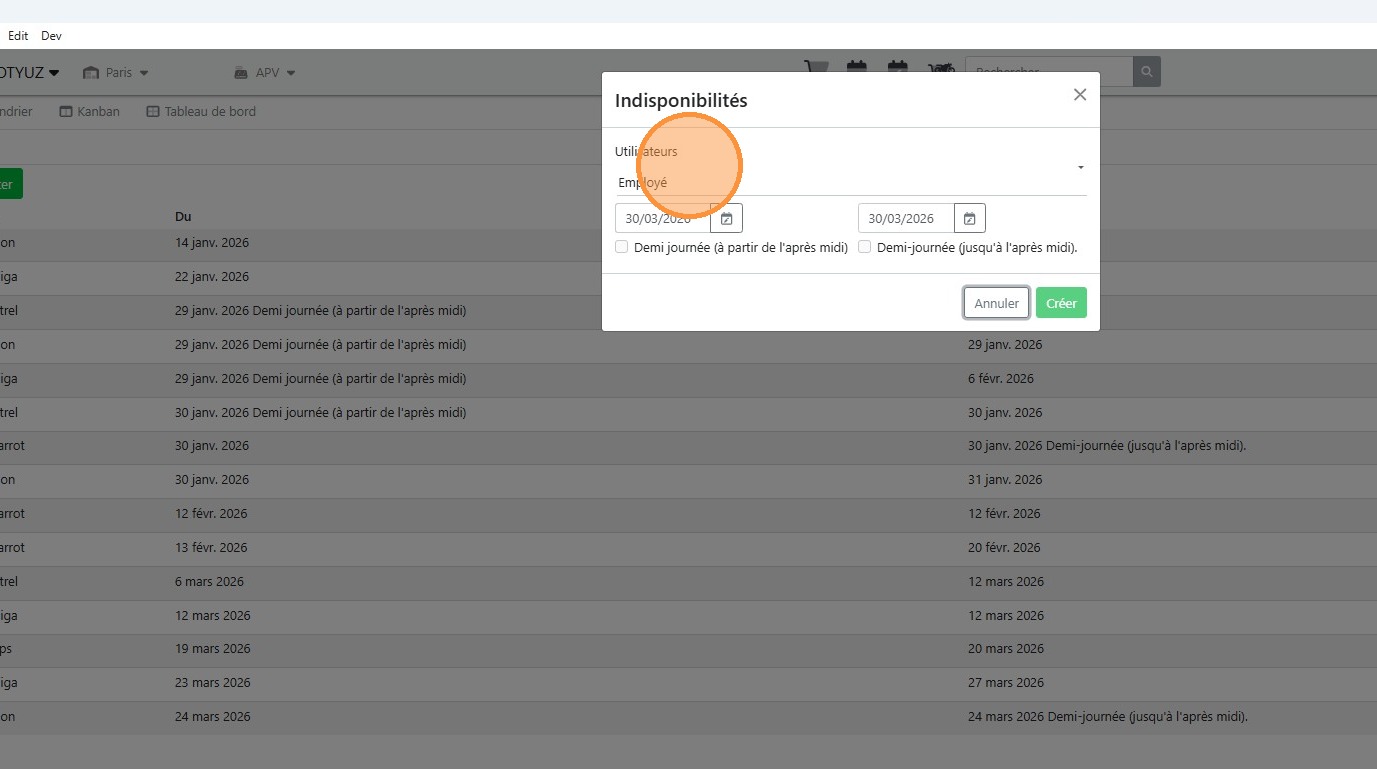Click 30 janv. 2026 Demi-journée (jusqu'à) cell

(1107, 446)
